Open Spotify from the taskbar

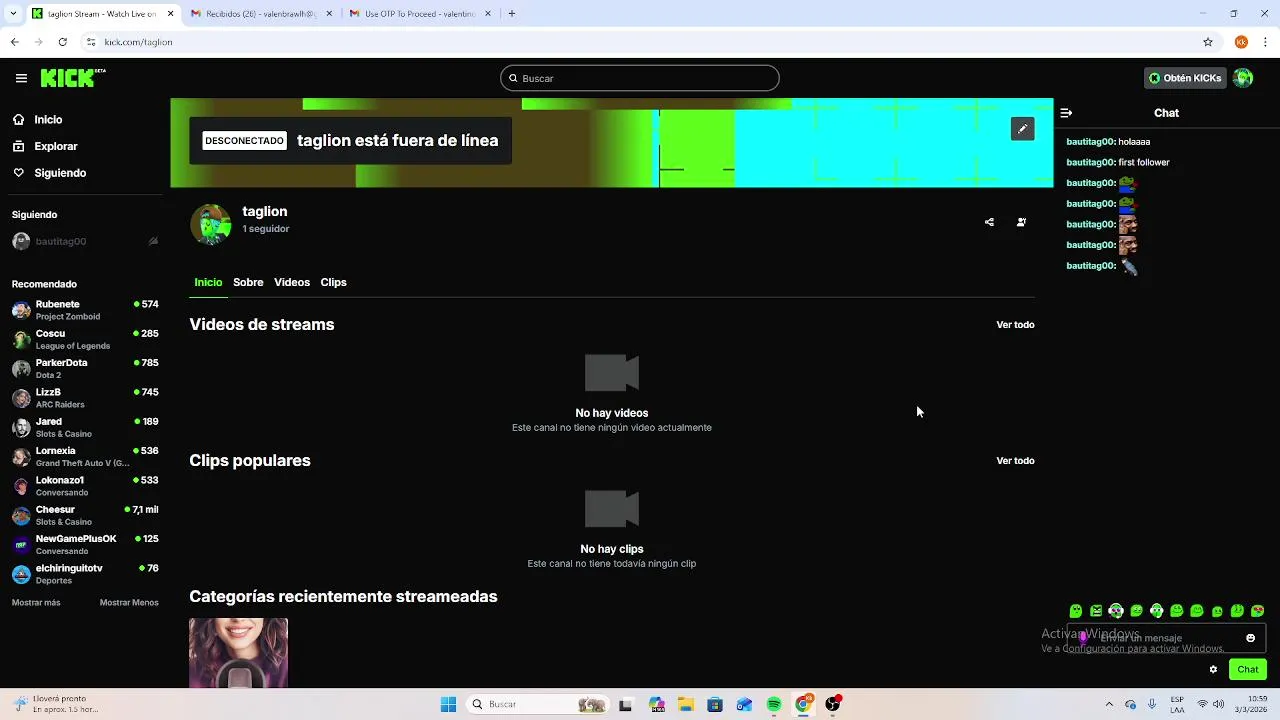[774, 705]
